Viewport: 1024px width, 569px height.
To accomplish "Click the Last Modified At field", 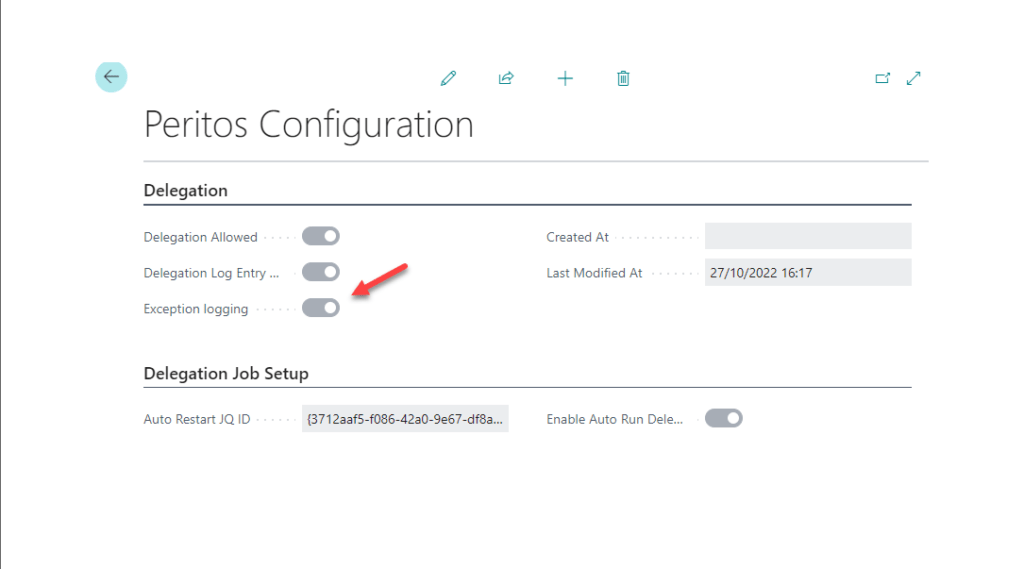I will click(x=808, y=272).
